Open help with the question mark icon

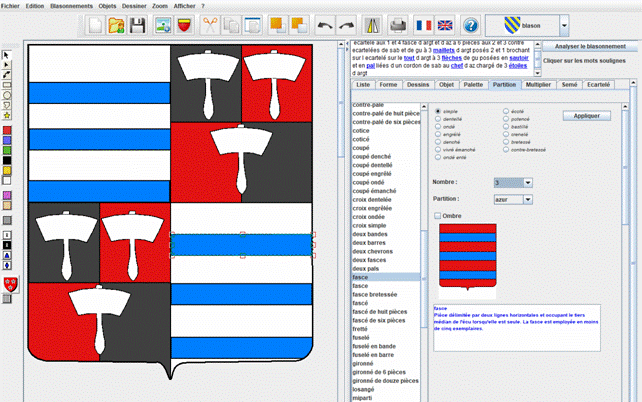tap(470, 24)
